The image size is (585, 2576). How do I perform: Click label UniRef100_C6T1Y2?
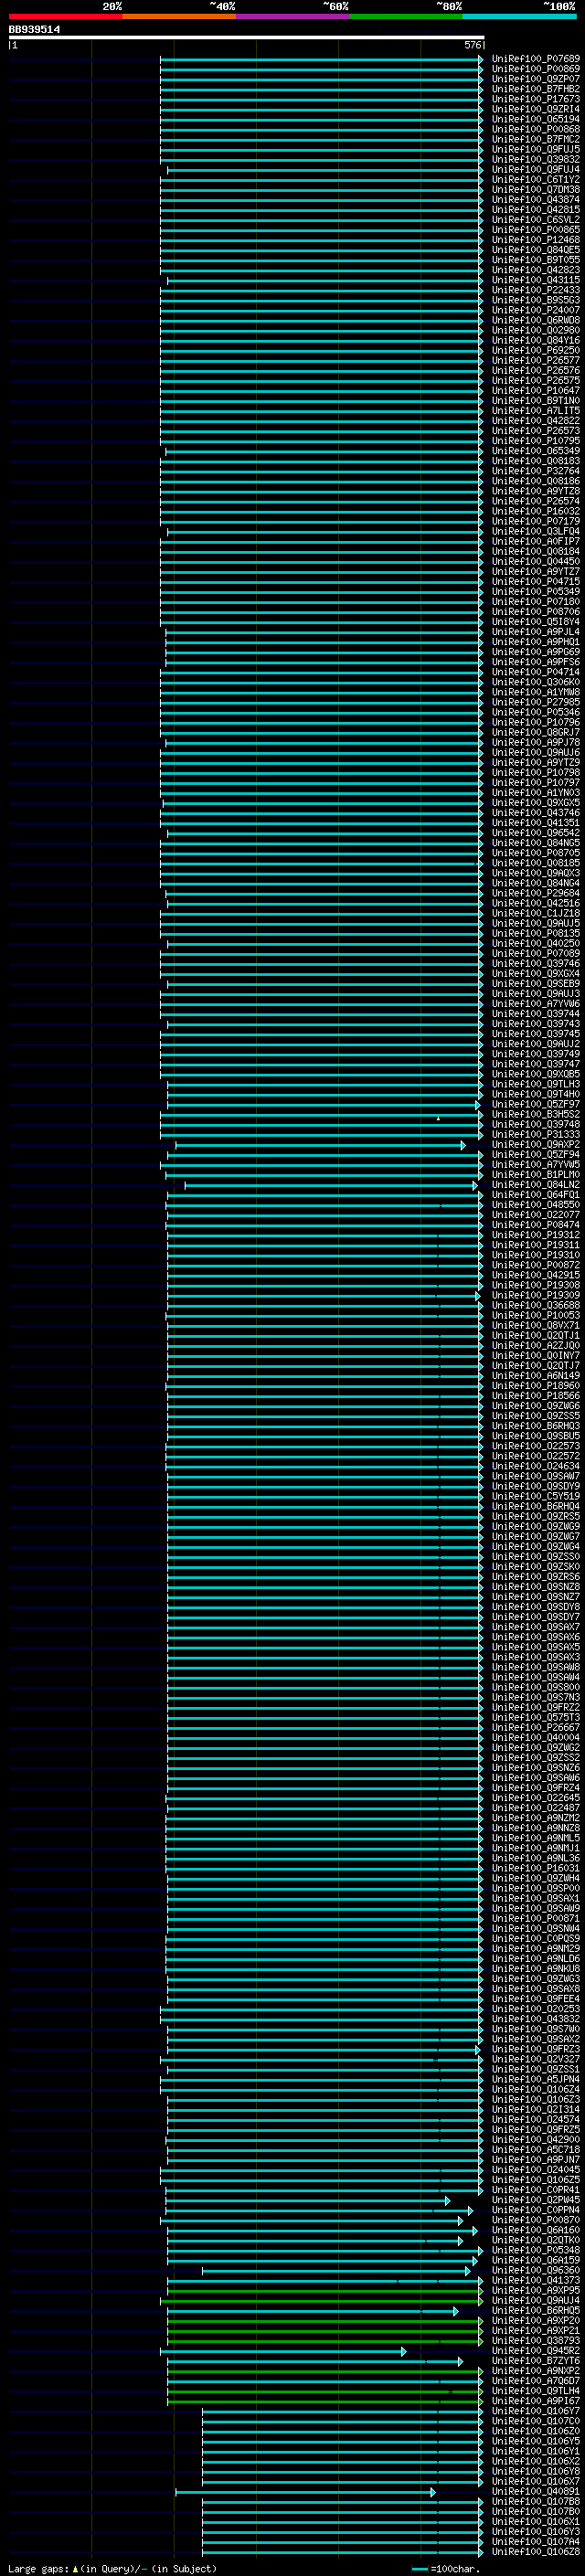pos(536,180)
